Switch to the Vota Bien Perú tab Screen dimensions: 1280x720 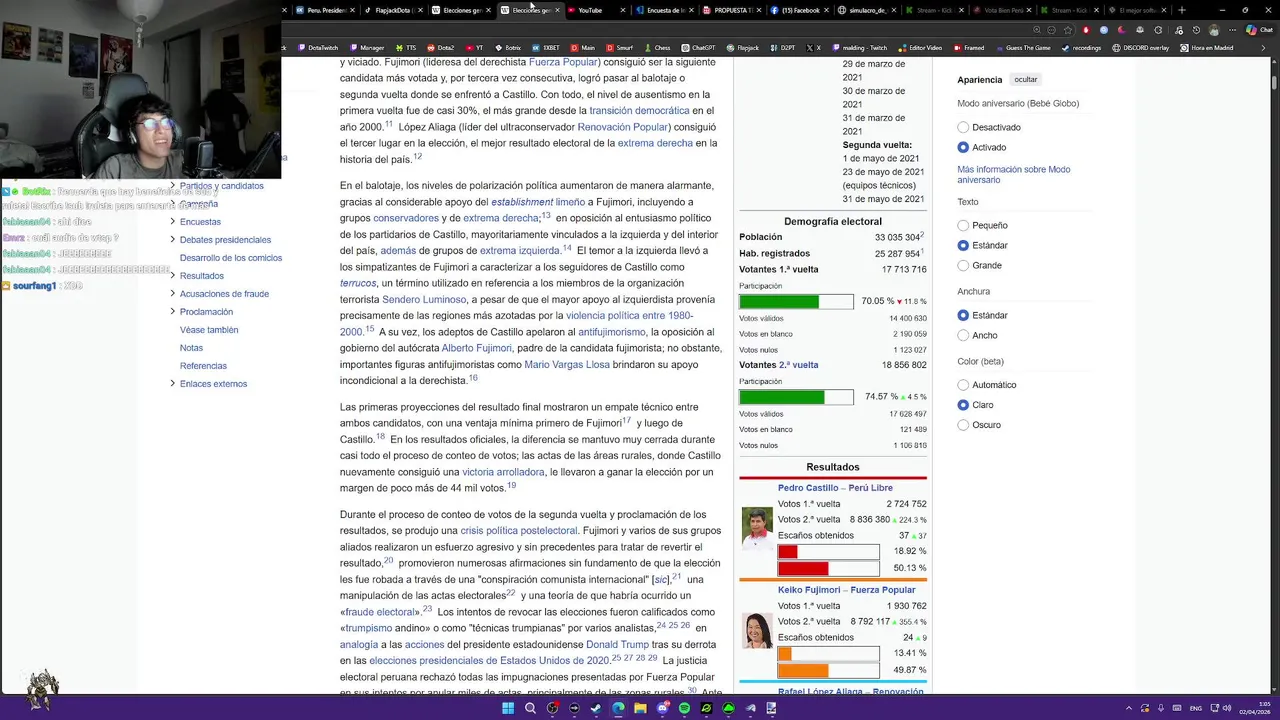(1004, 10)
